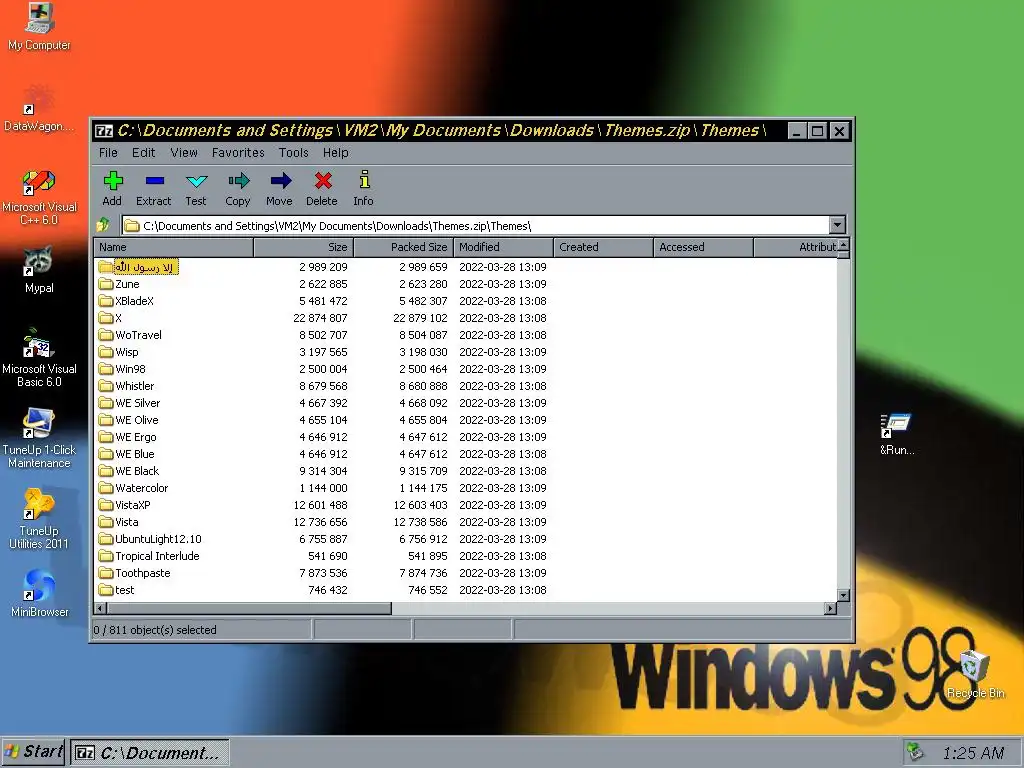The image size is (1024, 768).
Task: Sort by Packed Size column header
Action: click(x=404, y=247)
